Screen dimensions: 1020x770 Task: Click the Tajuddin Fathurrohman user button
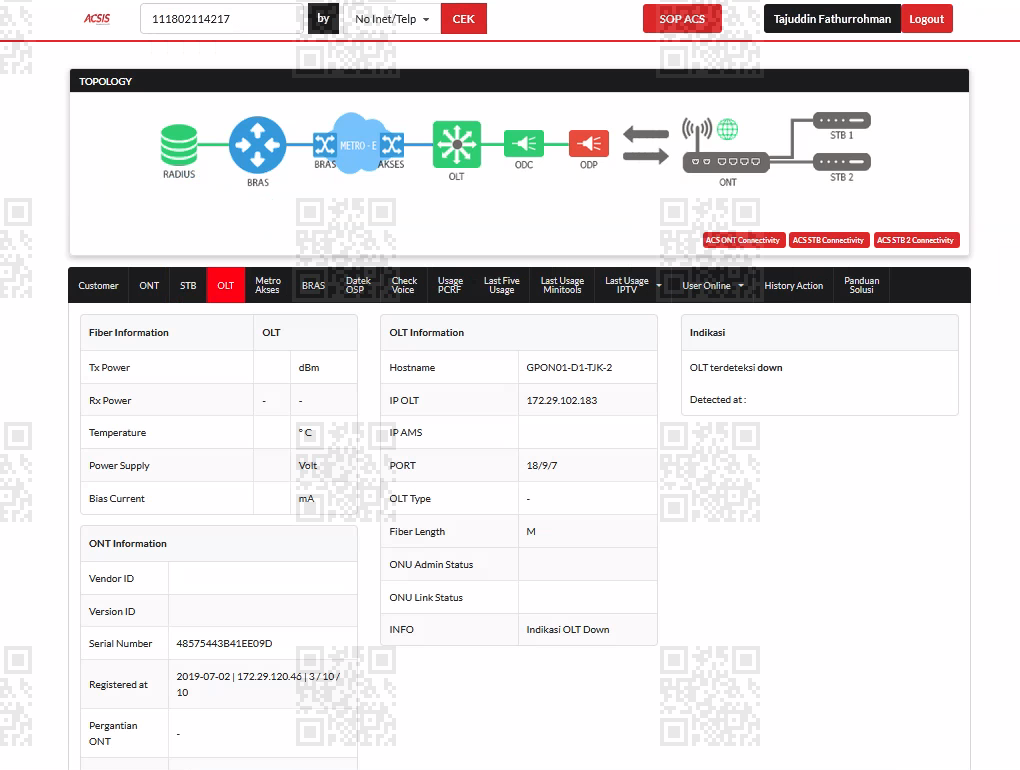tap(832, 19)
